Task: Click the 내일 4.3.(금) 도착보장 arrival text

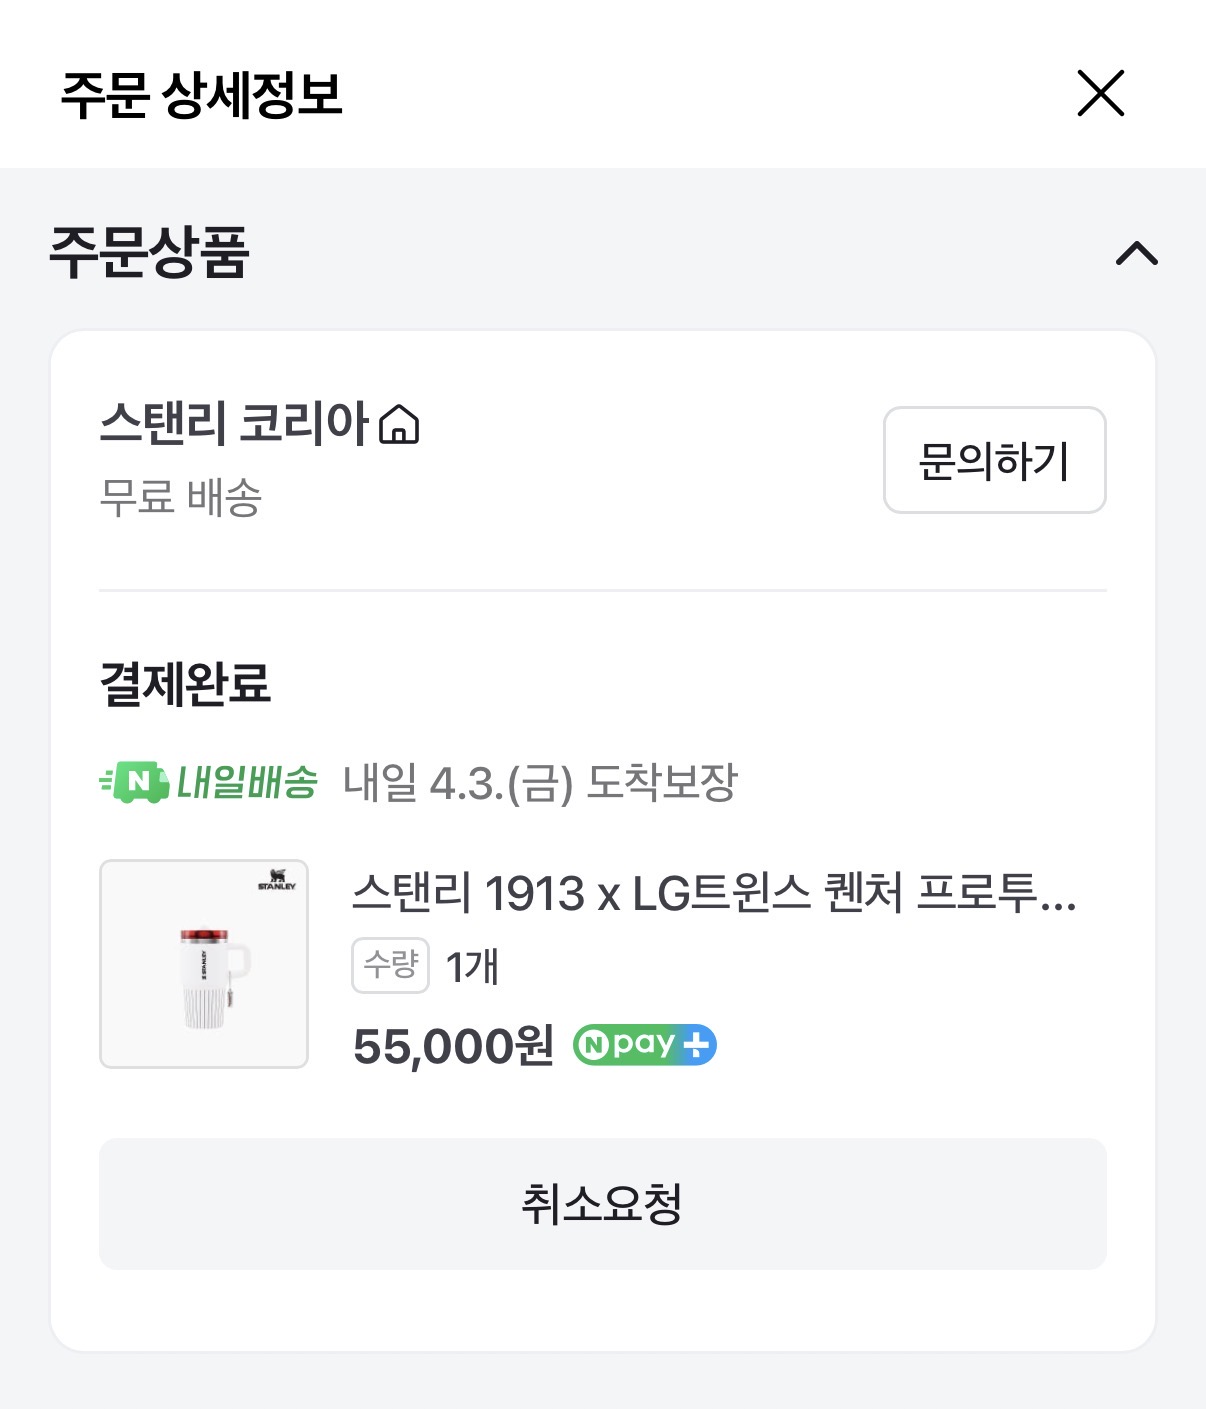Action: (x=539, y=783)
